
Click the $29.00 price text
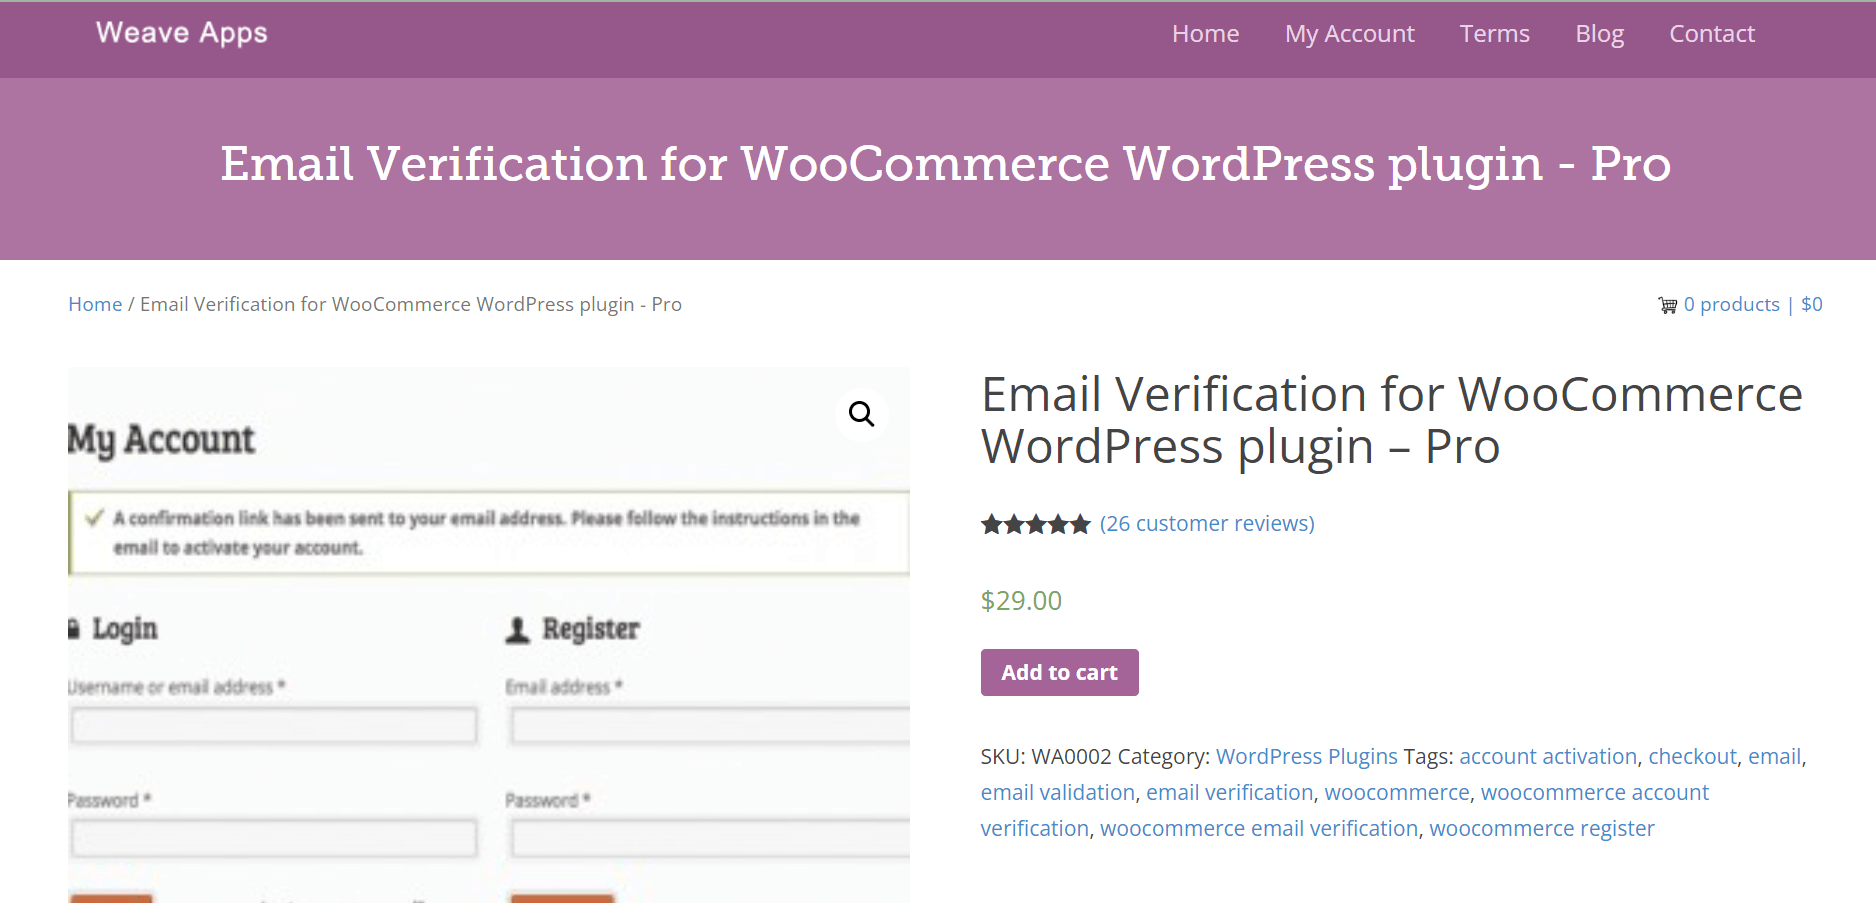(1021, 600)
